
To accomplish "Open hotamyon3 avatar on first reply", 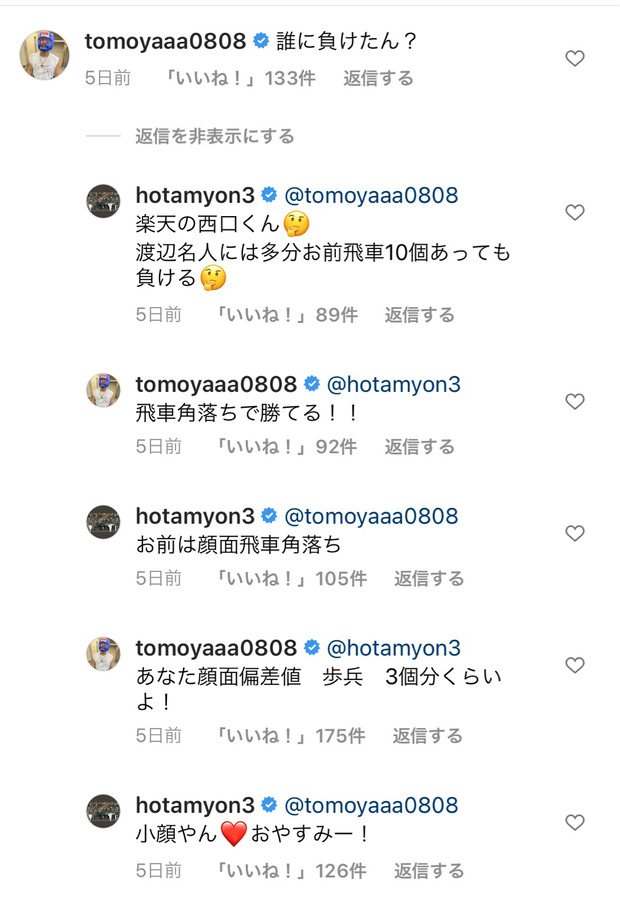I will pyautogui.click(x=104, y=201).
